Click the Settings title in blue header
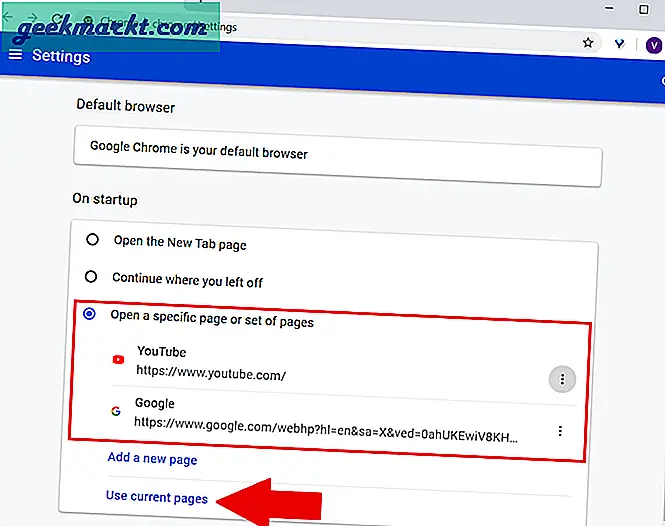 [61, 56]
